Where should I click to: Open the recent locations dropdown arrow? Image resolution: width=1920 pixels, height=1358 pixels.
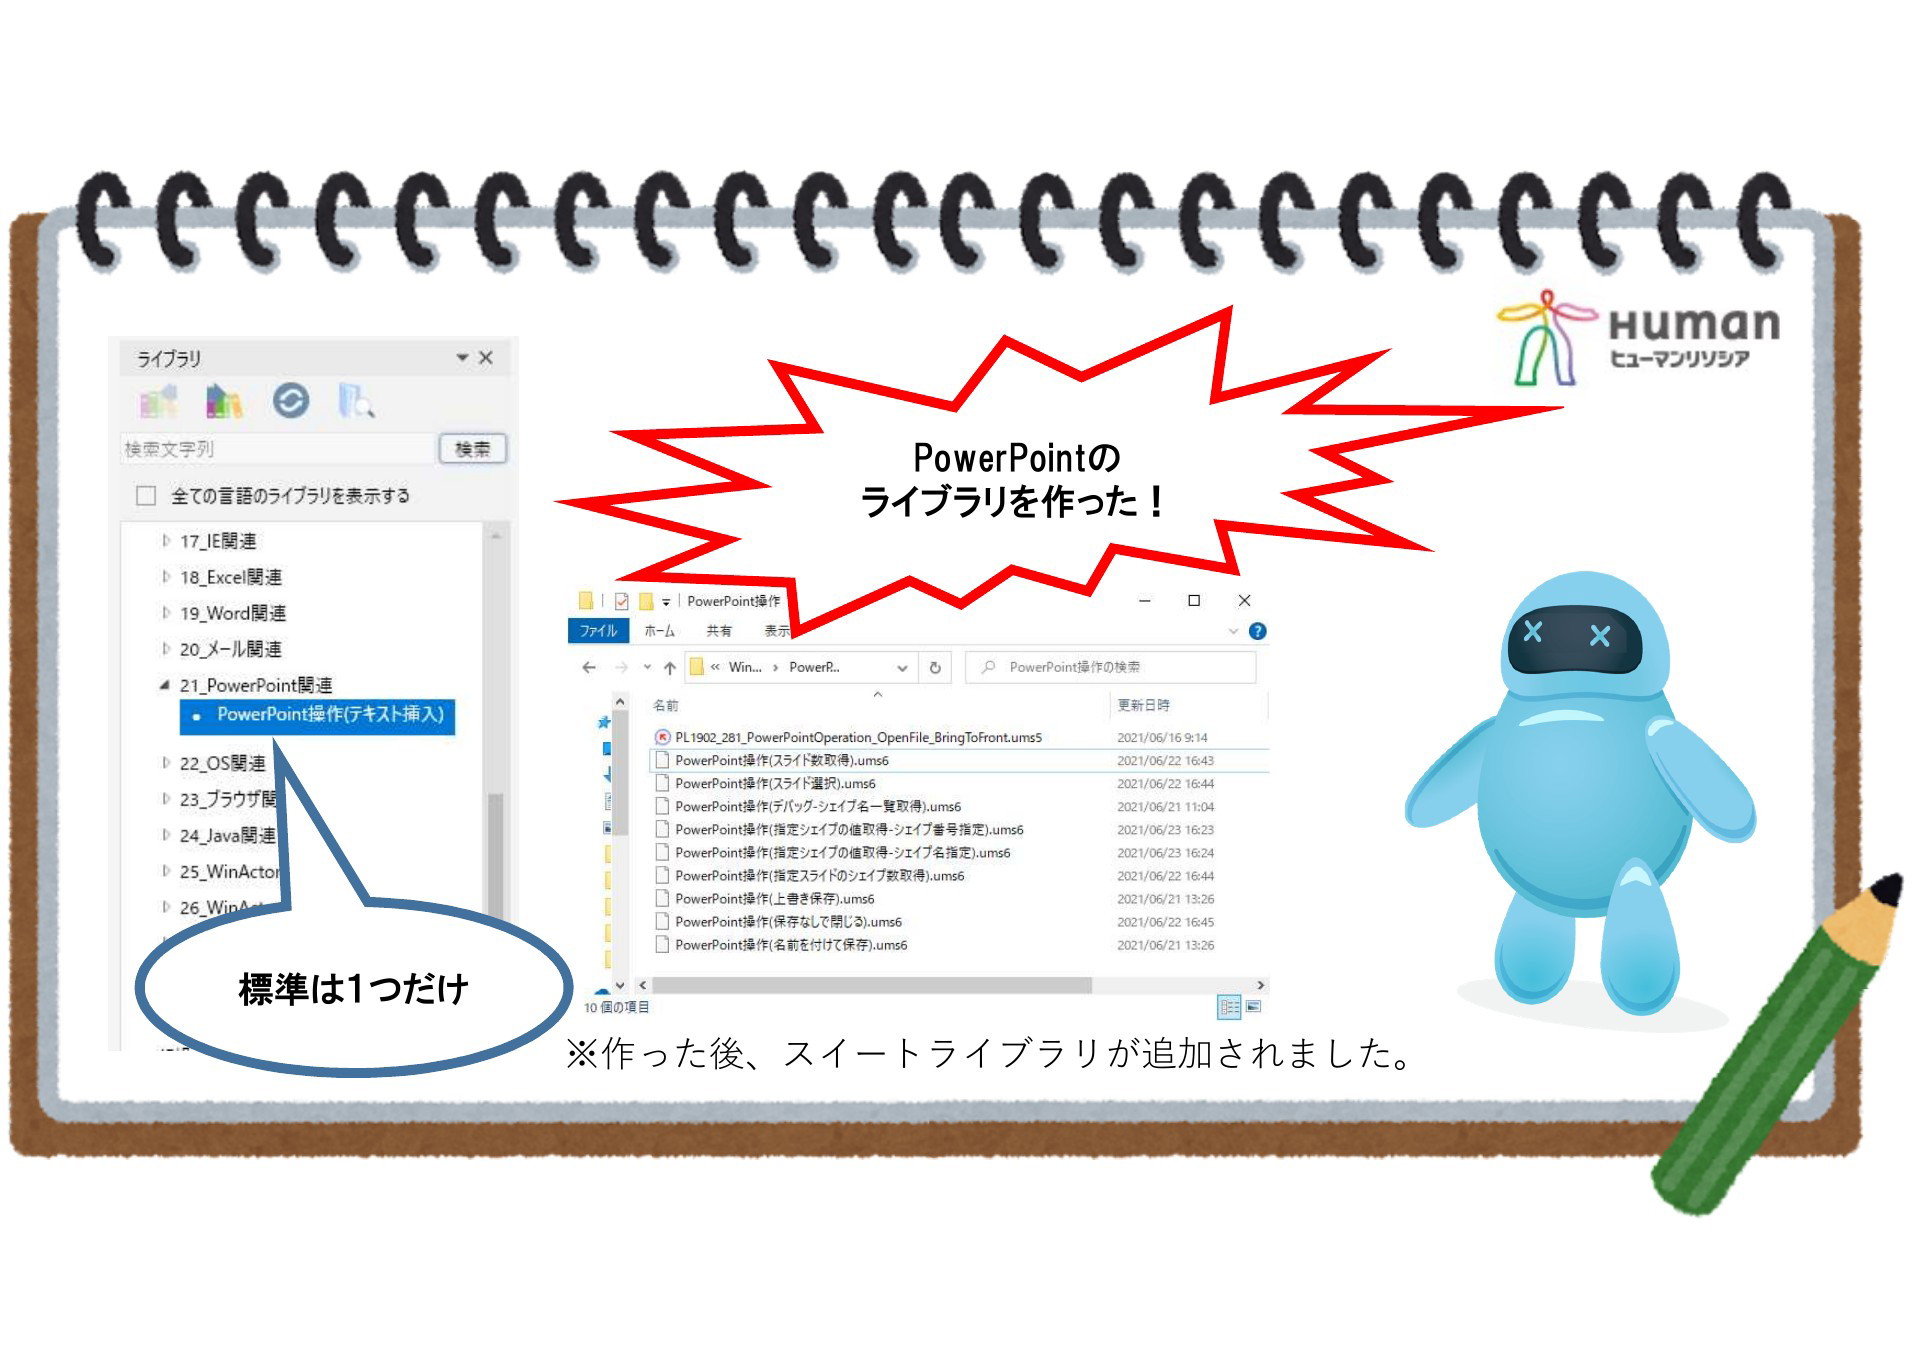click(647, 667)
